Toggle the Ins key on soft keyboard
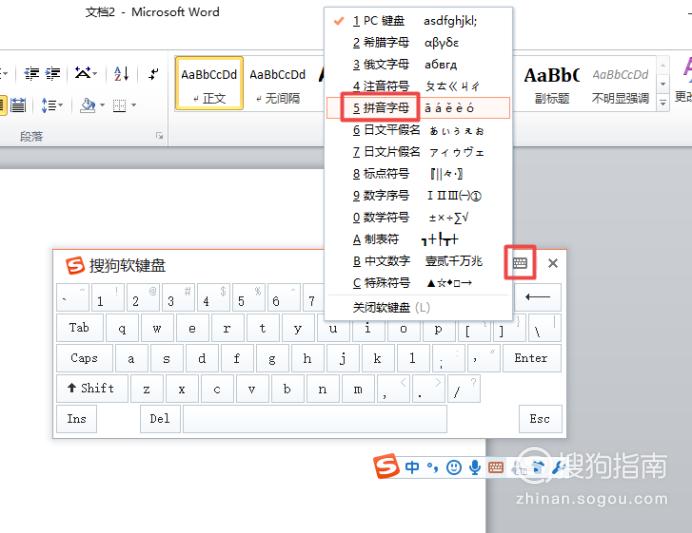The width and height of the screenshot is (692, 533). (76, 419)
